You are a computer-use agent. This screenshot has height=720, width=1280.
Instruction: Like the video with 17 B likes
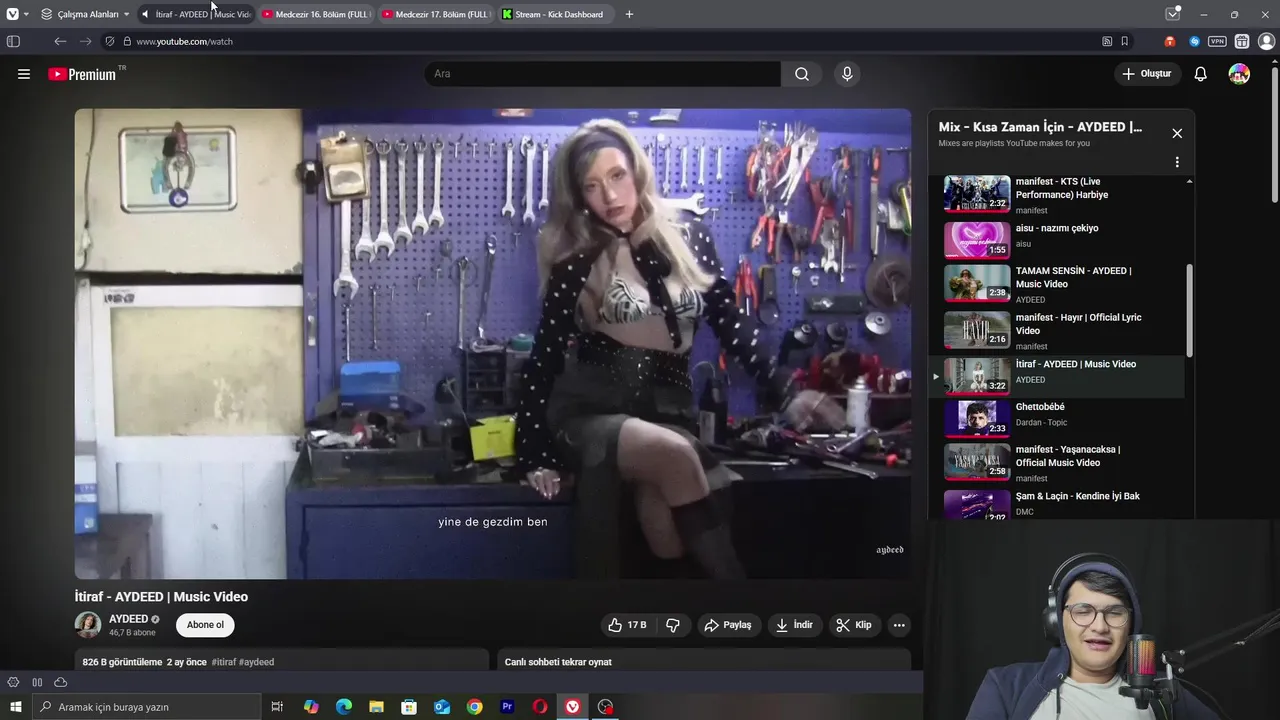point(627,625)
